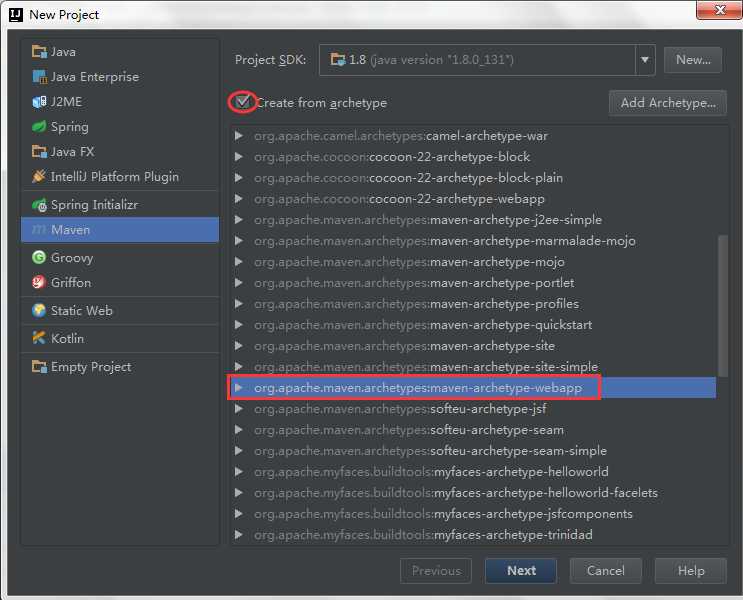Image resolution: width=743 pixels, height=600 pixels.
Task: Expand cocoon-22-archetype-webapp node
Action: point(239,199)
